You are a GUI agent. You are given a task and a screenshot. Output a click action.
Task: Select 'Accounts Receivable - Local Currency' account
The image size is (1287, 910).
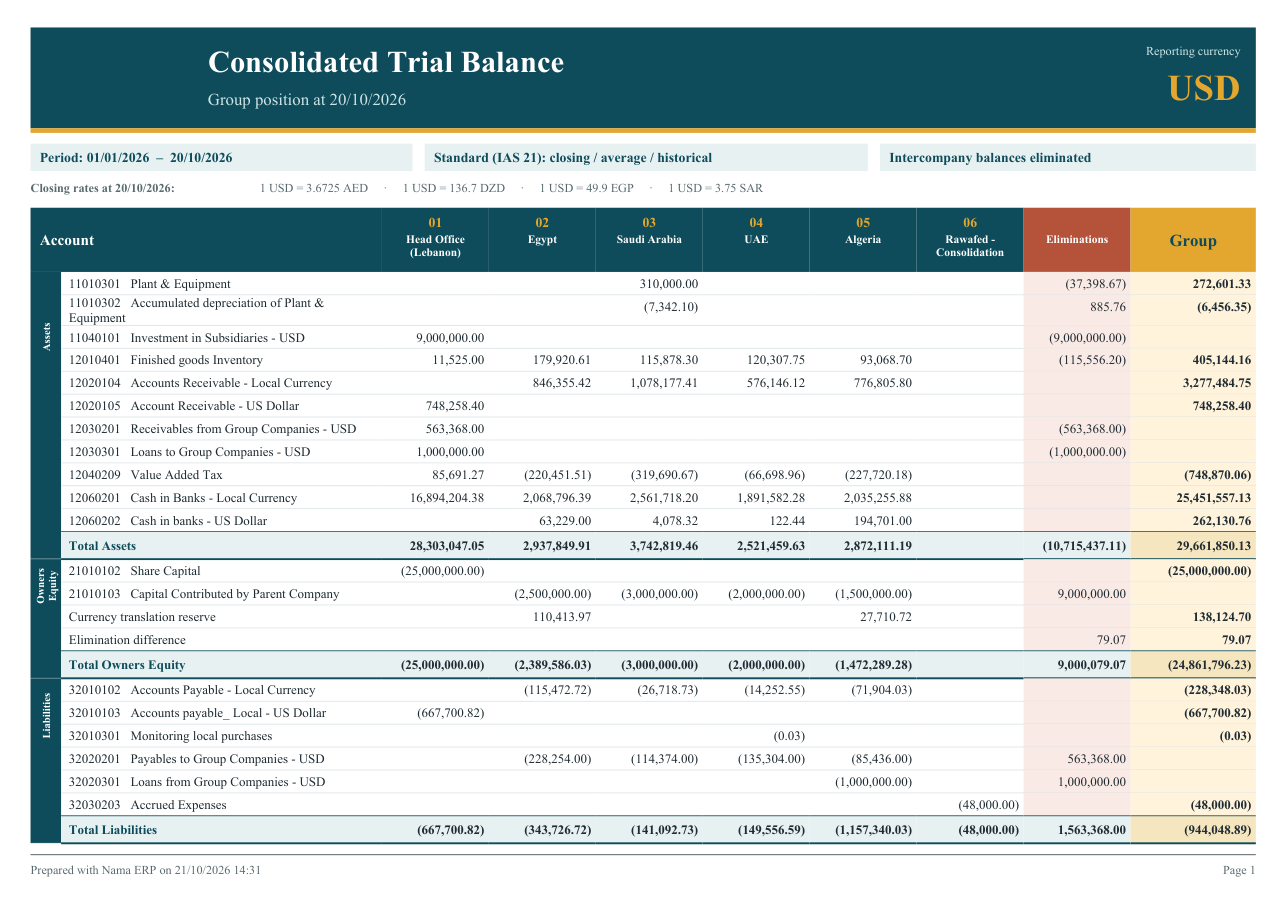[200, 383]
